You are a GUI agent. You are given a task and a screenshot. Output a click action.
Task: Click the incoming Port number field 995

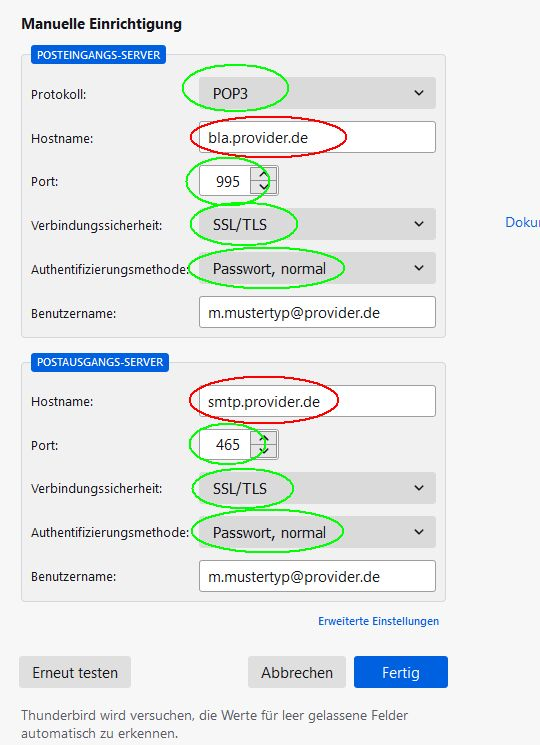(226, 181)
